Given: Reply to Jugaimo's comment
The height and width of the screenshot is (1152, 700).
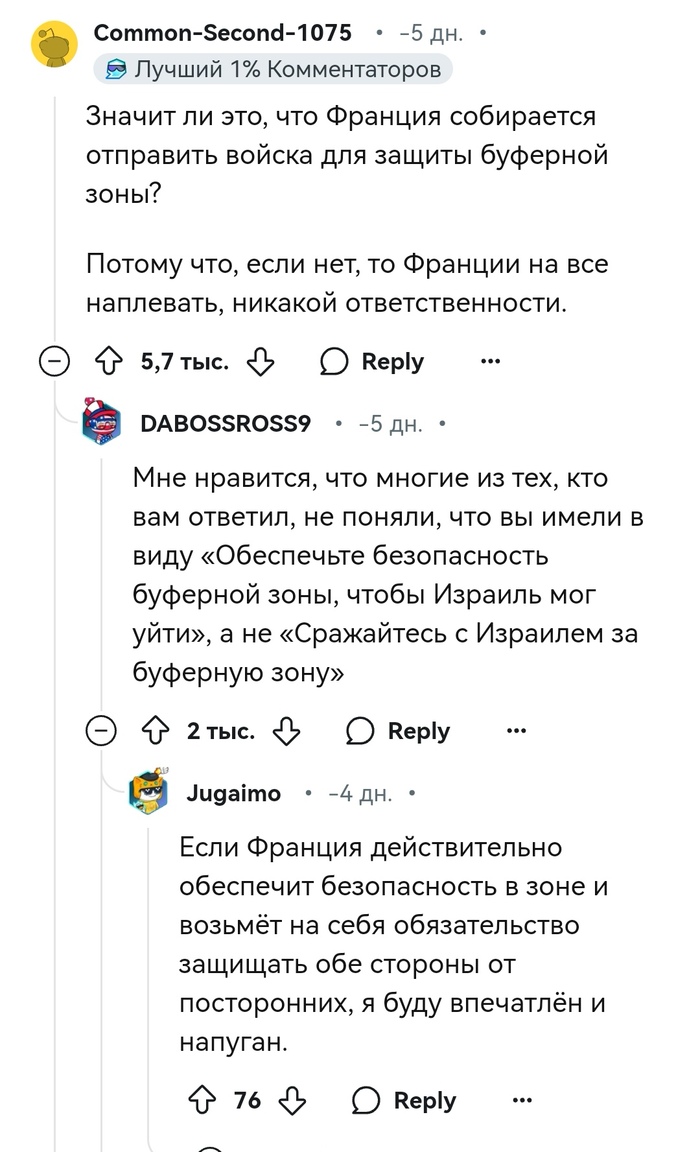Looking at the screenshot, I should [x=404, y=1101].
